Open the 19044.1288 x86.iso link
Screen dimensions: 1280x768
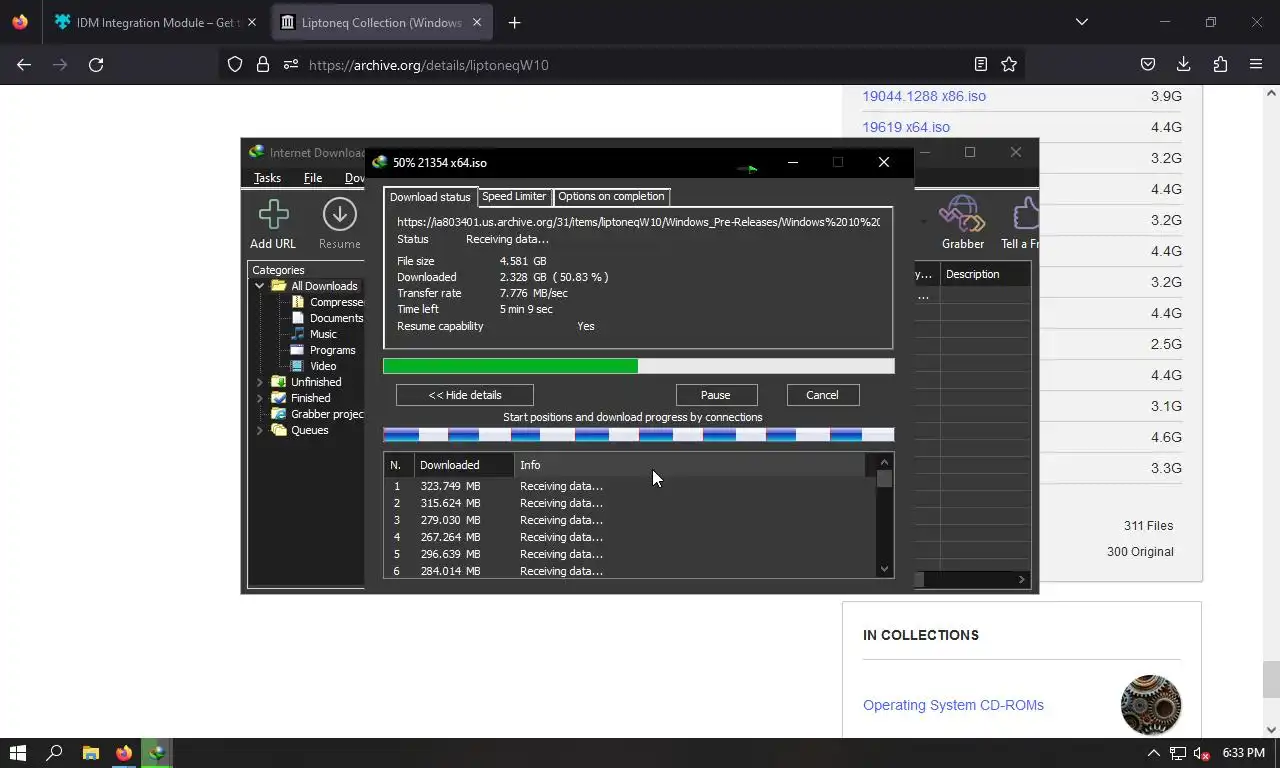(924, 96)
